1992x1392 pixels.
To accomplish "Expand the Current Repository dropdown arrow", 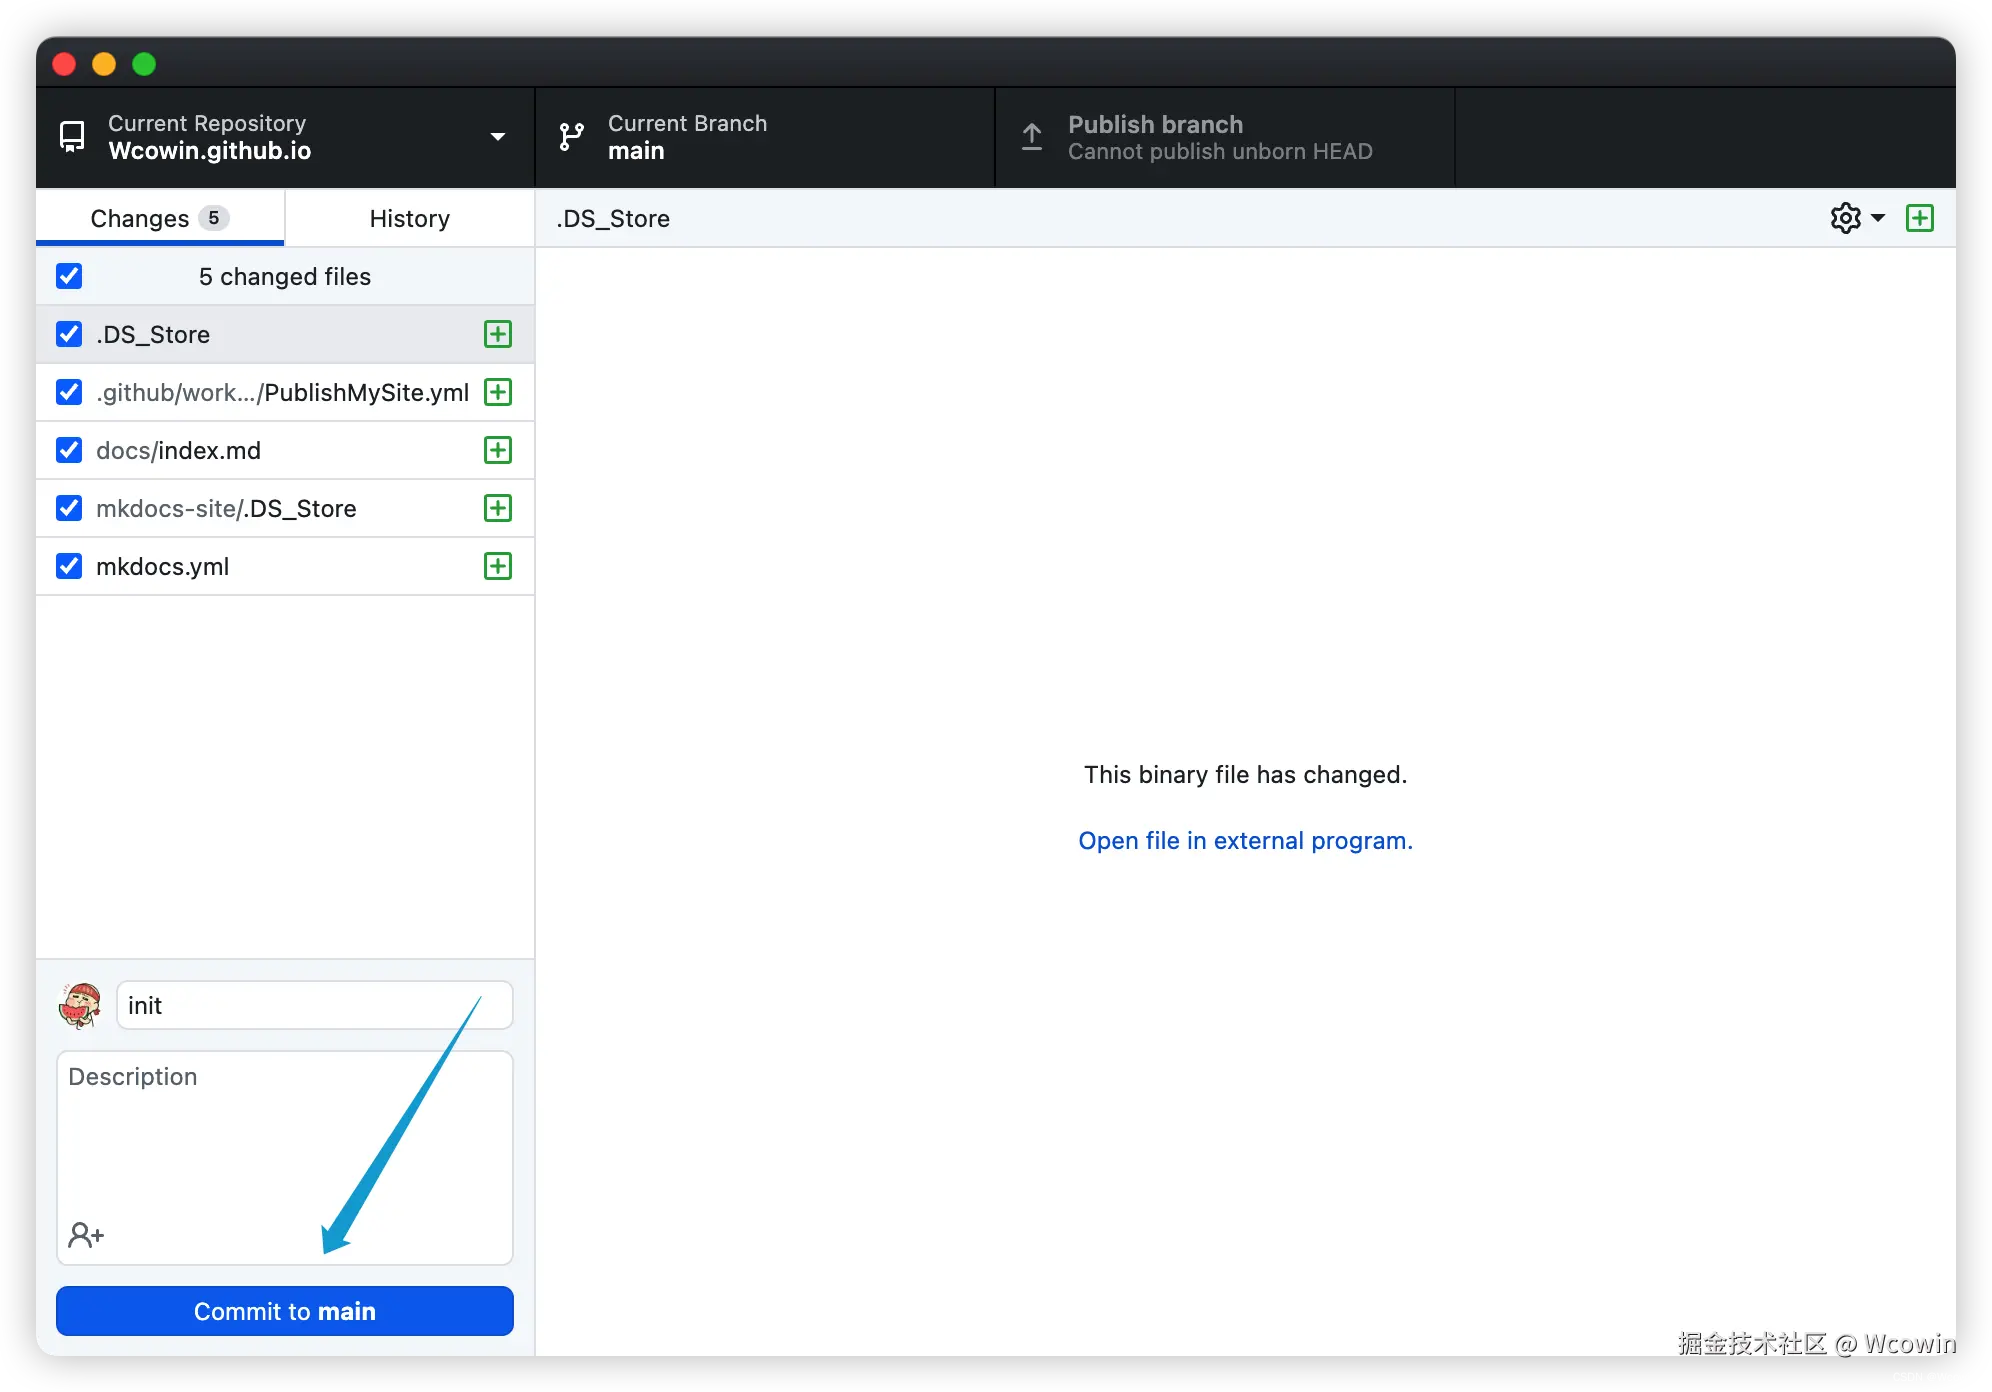I will [x=497, y=137].
